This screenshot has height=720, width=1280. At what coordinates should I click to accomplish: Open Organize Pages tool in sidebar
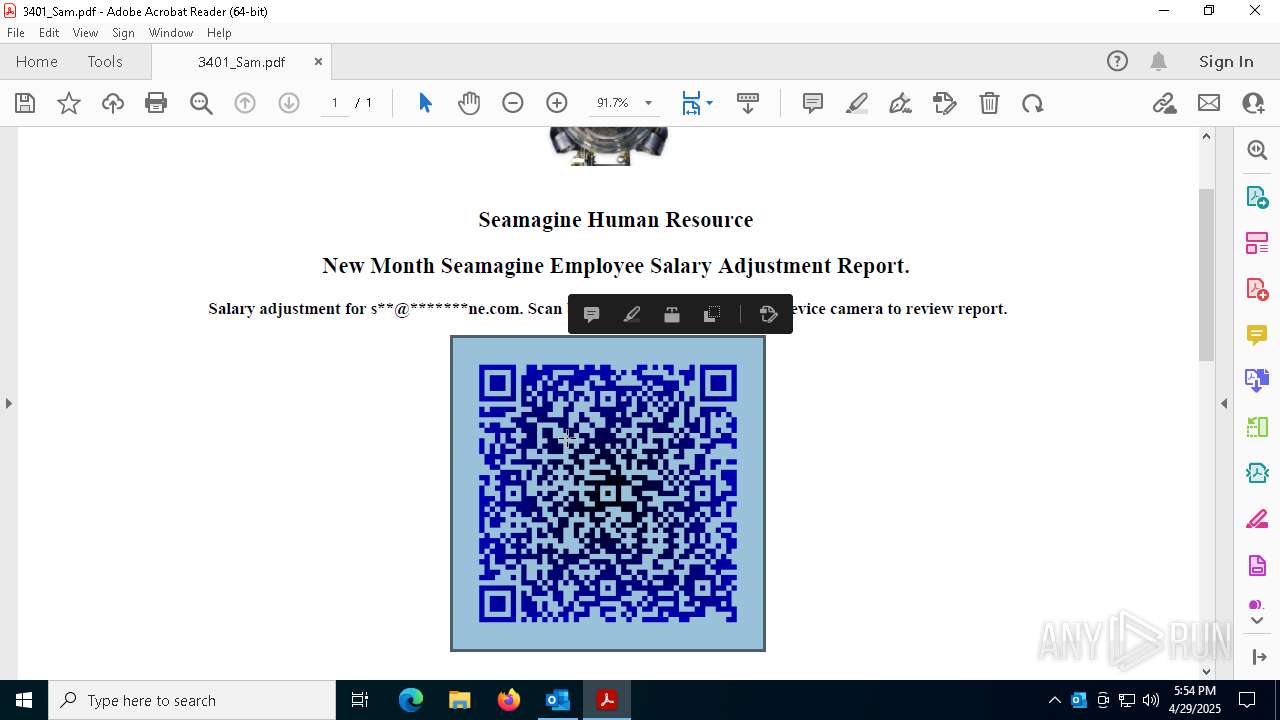click(1257, 243)
